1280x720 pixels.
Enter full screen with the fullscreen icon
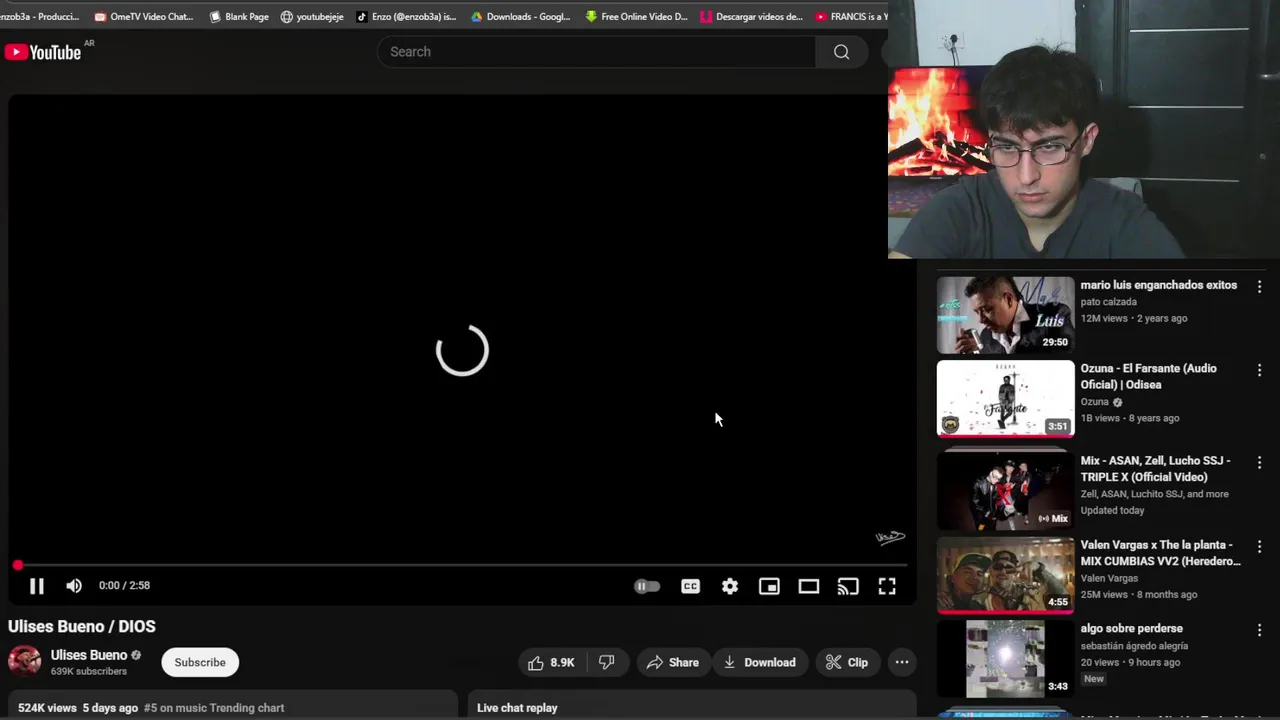coord(887,586)
